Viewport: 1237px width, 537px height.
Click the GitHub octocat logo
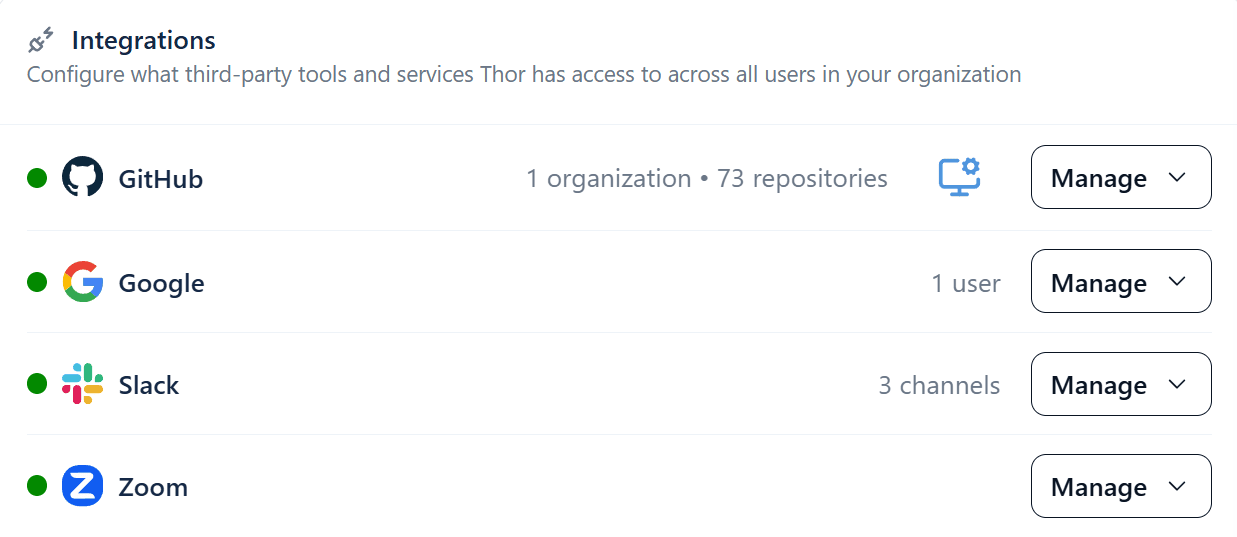(82, 178)
